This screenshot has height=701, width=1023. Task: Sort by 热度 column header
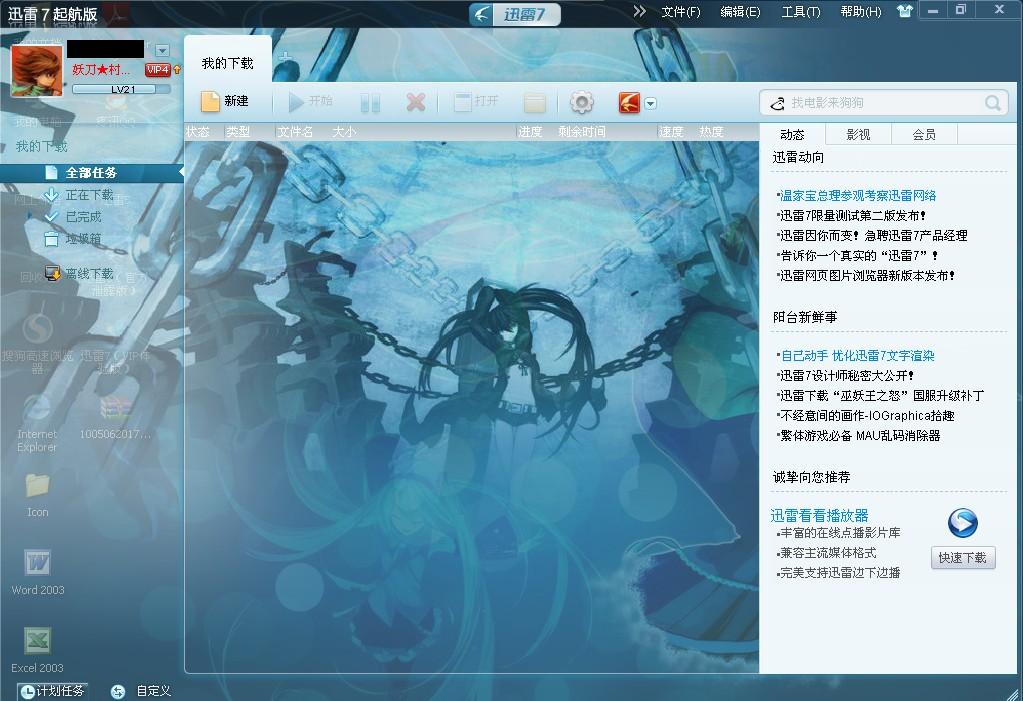(x=711, y=132)
